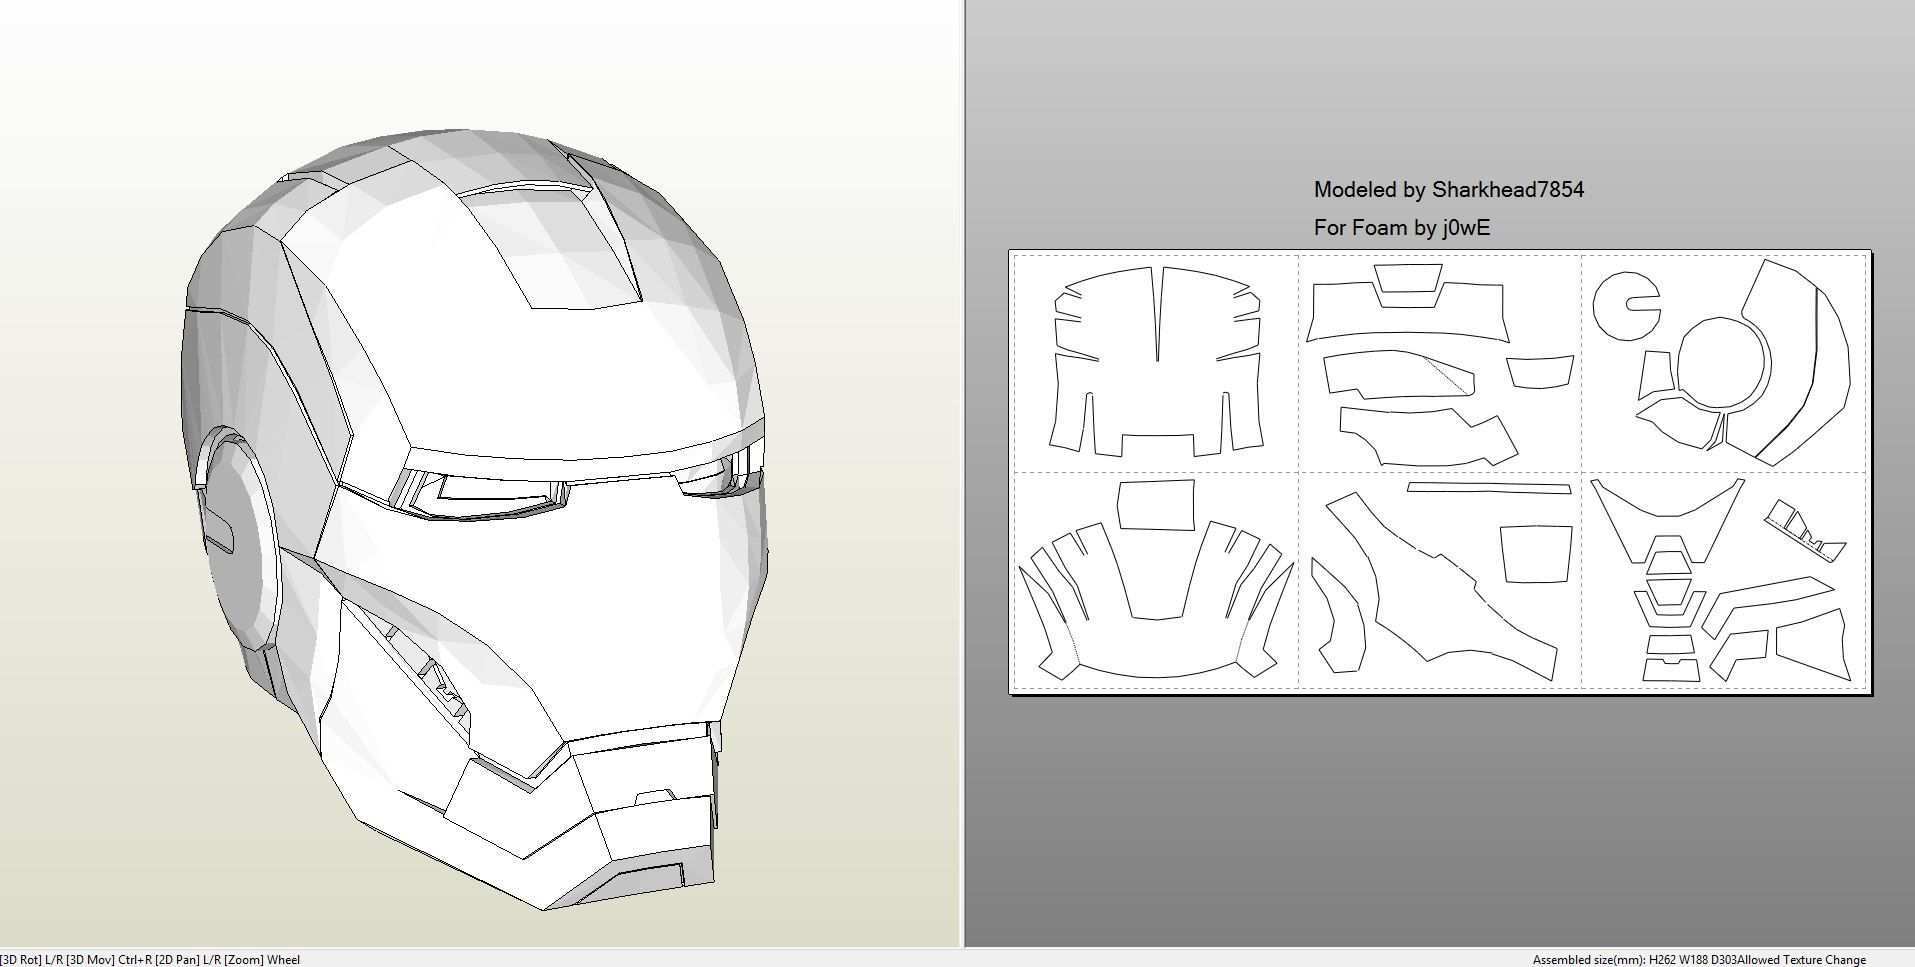This screenshot has height=967, width=1915.
Task: Select the 'Modeled by Sharkhead7854' text
Action: pos(1448,190)
